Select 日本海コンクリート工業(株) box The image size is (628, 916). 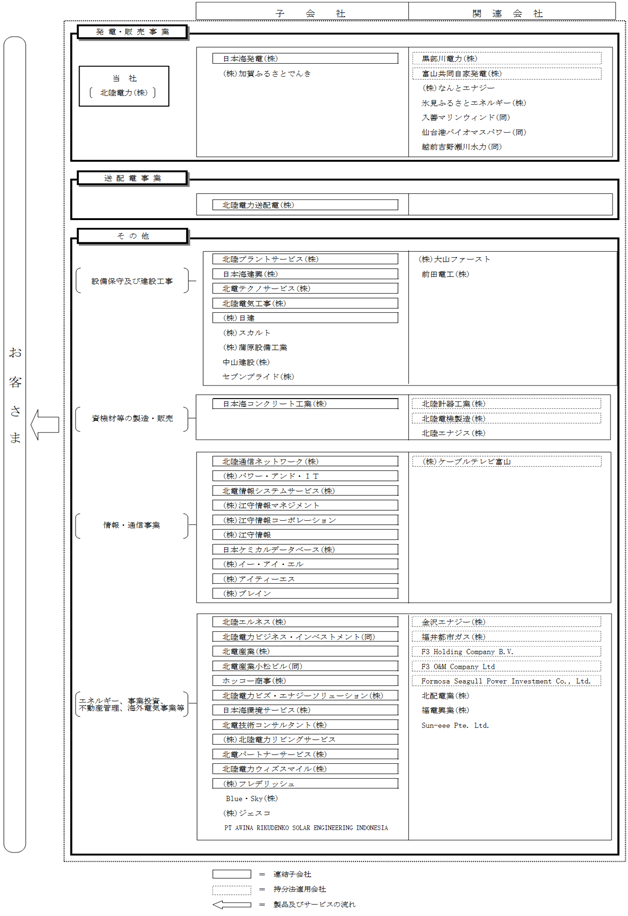[x=305, y=404]
